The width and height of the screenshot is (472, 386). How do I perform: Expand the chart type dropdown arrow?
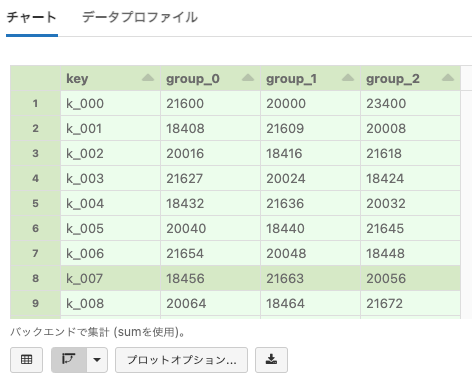click(97, 360)
